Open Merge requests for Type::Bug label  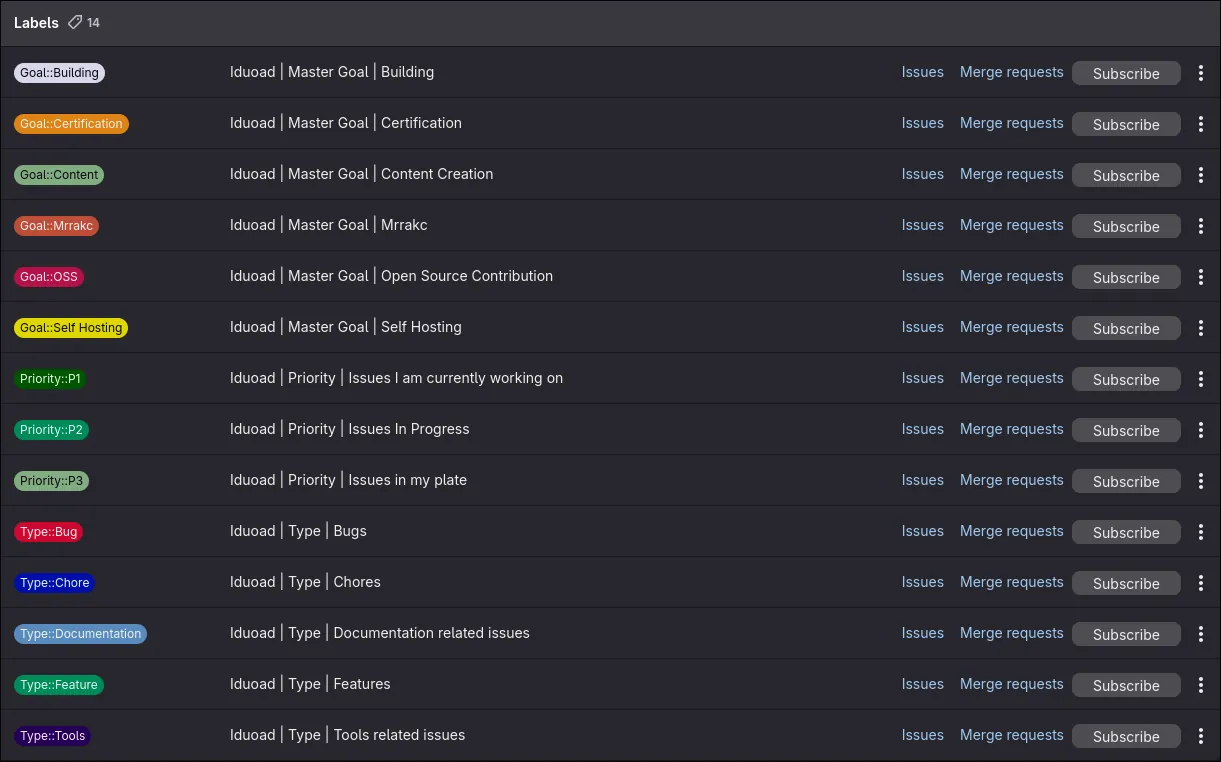pos(1011,531)
